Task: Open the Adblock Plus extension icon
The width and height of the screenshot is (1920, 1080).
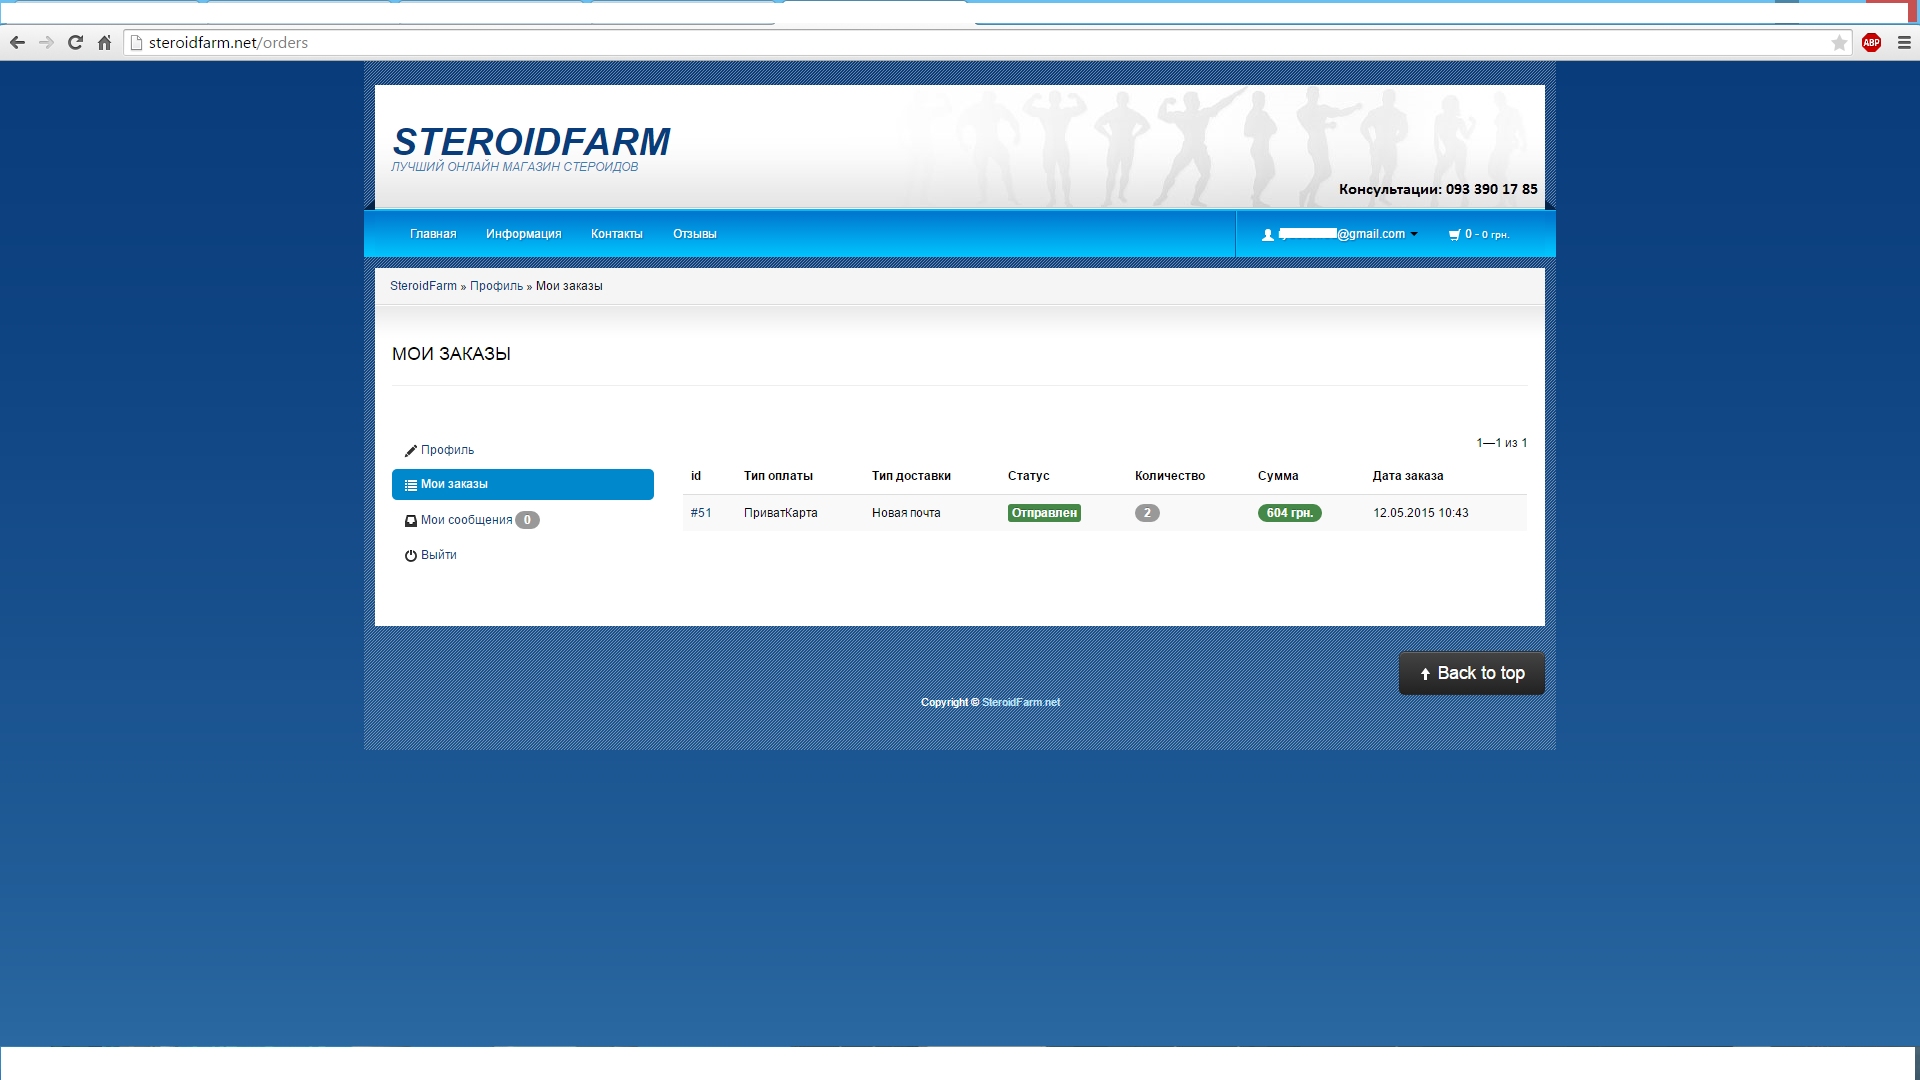Action: pyautogui.click(x=1871, y=42)
